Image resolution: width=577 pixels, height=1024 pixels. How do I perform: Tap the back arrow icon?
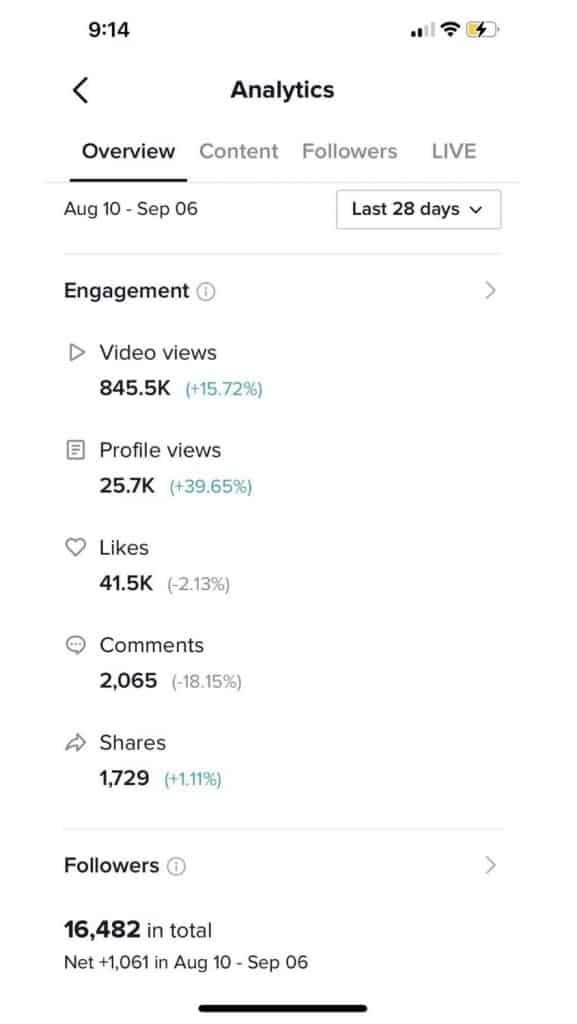(x=80, y=89)
